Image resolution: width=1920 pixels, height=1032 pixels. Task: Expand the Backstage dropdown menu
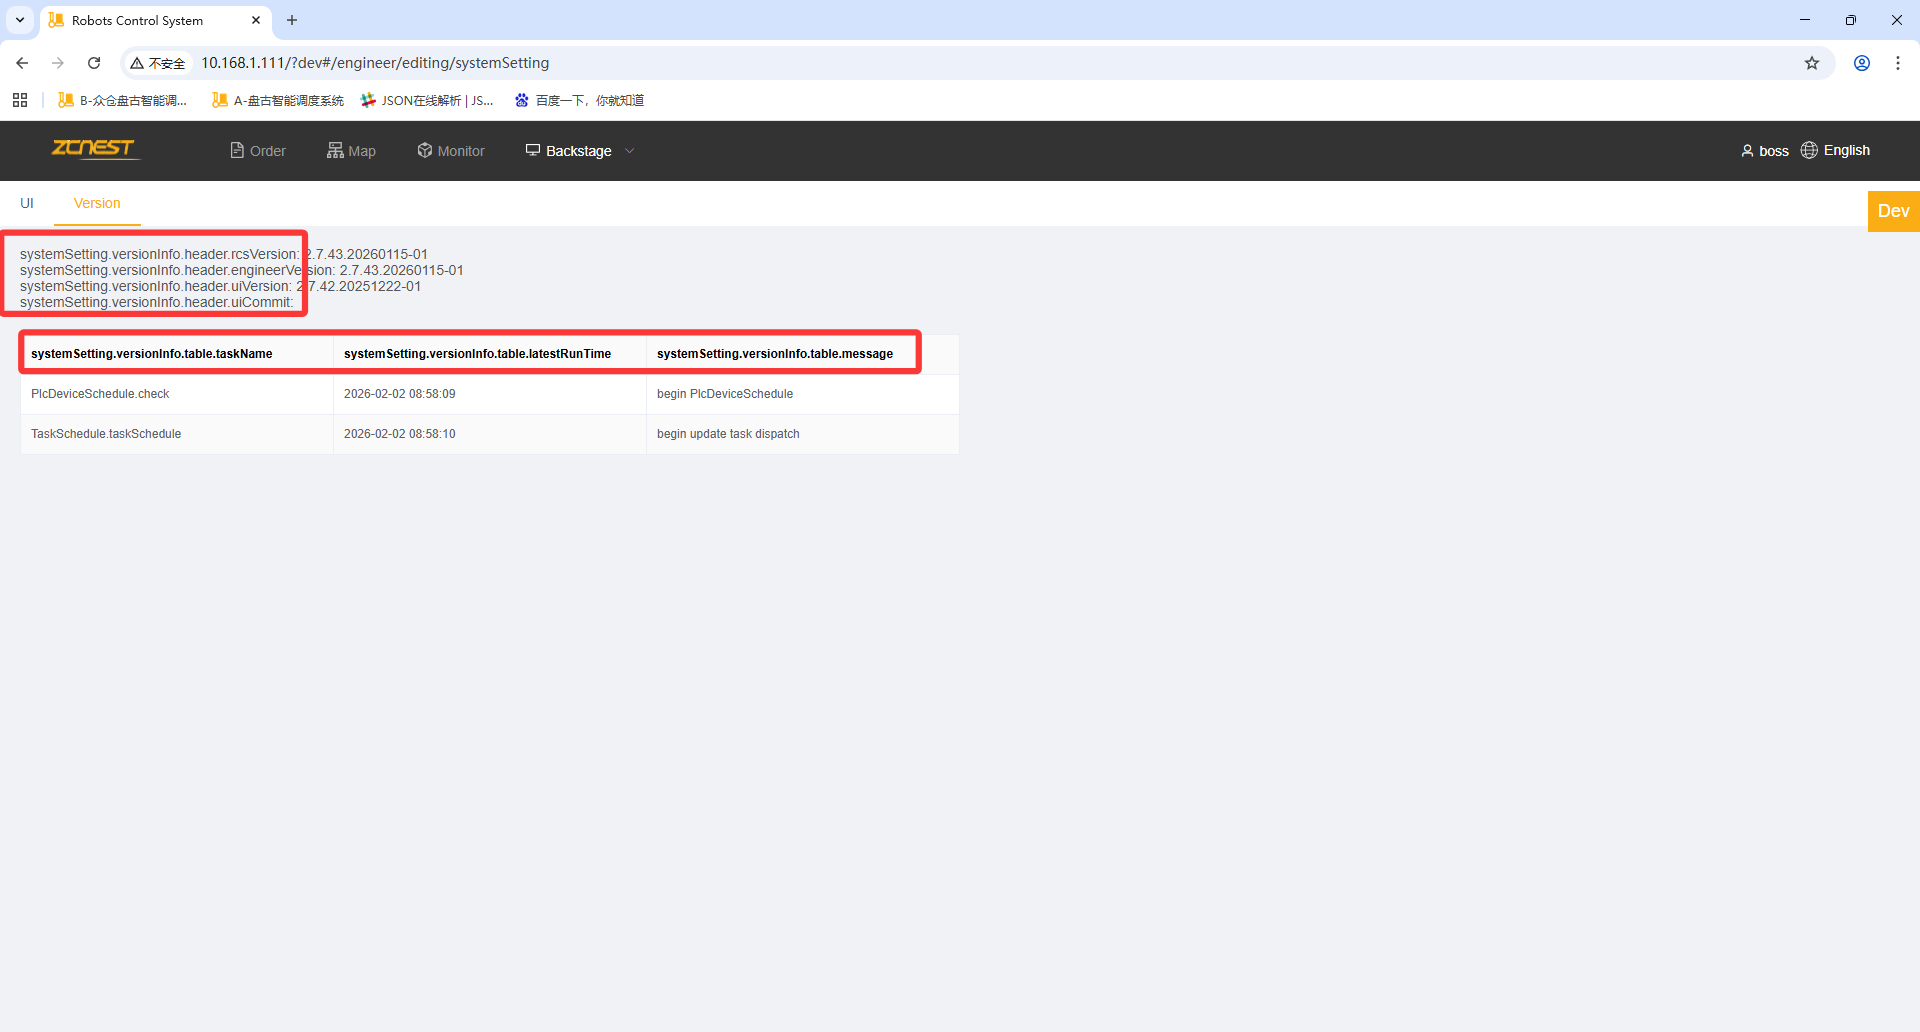[580, 151]
